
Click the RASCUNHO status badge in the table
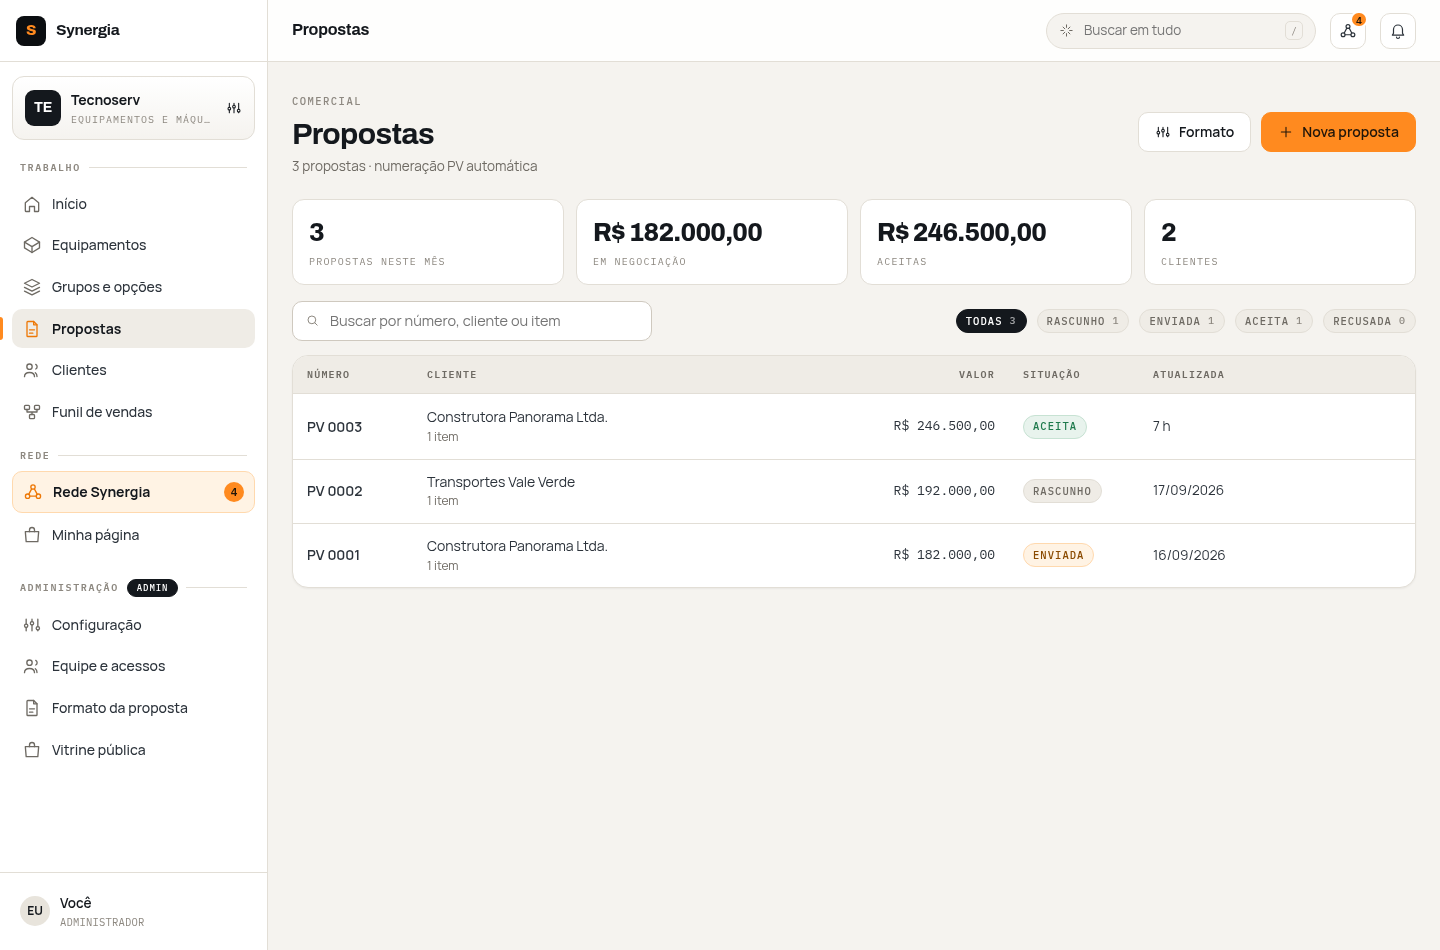pos(1062,491)
